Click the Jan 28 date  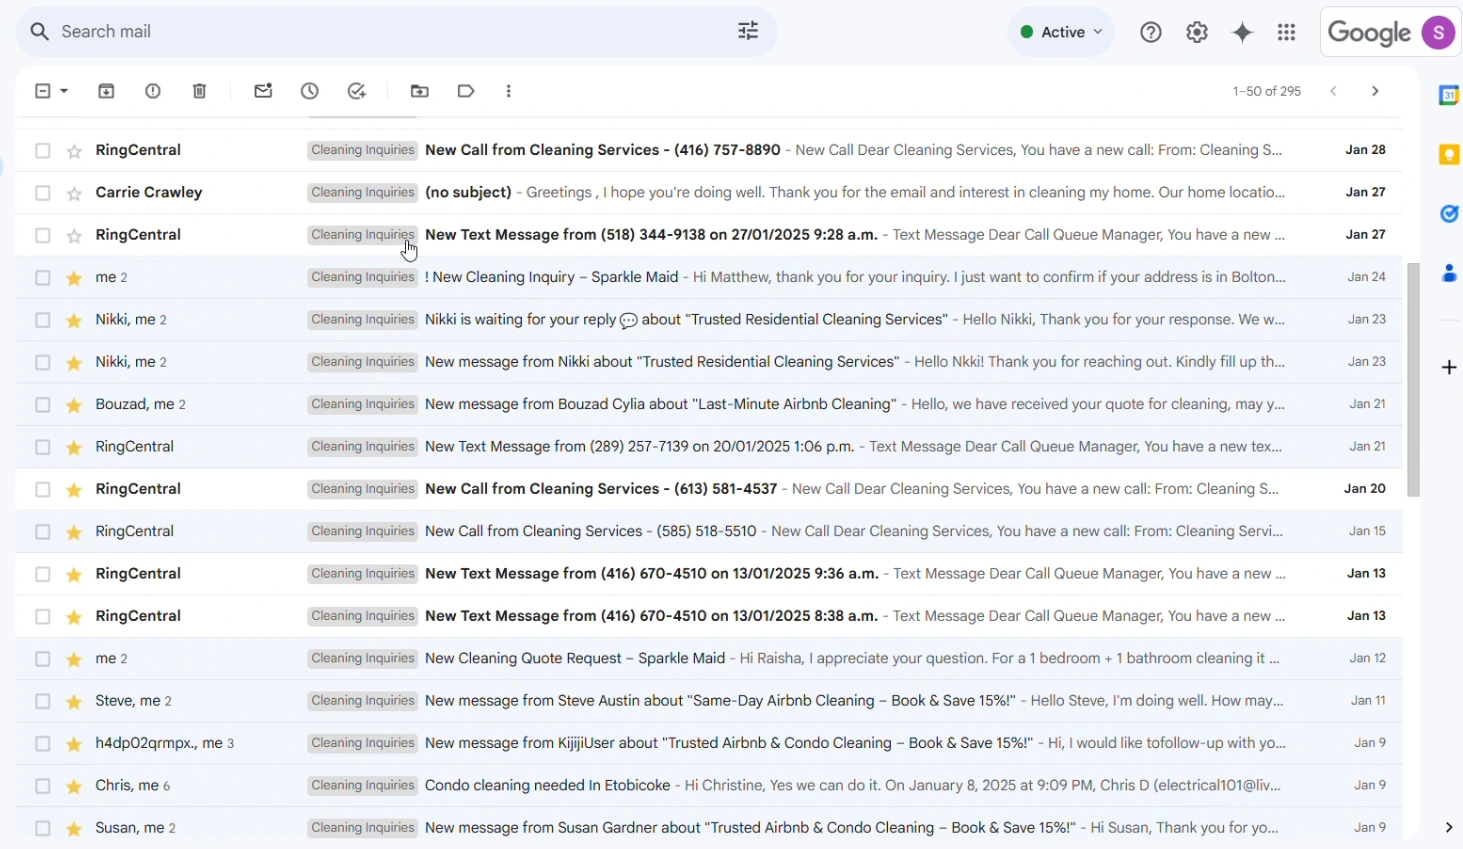click(1365, 150)
